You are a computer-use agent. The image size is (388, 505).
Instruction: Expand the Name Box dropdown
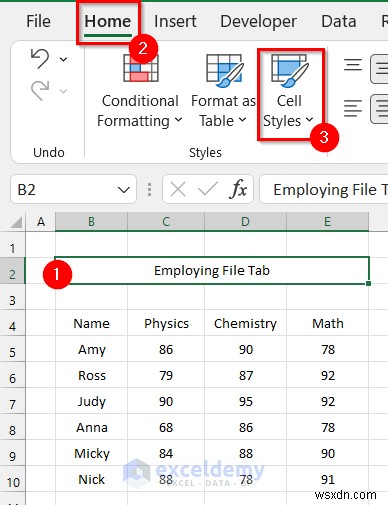tap(124, 190)
